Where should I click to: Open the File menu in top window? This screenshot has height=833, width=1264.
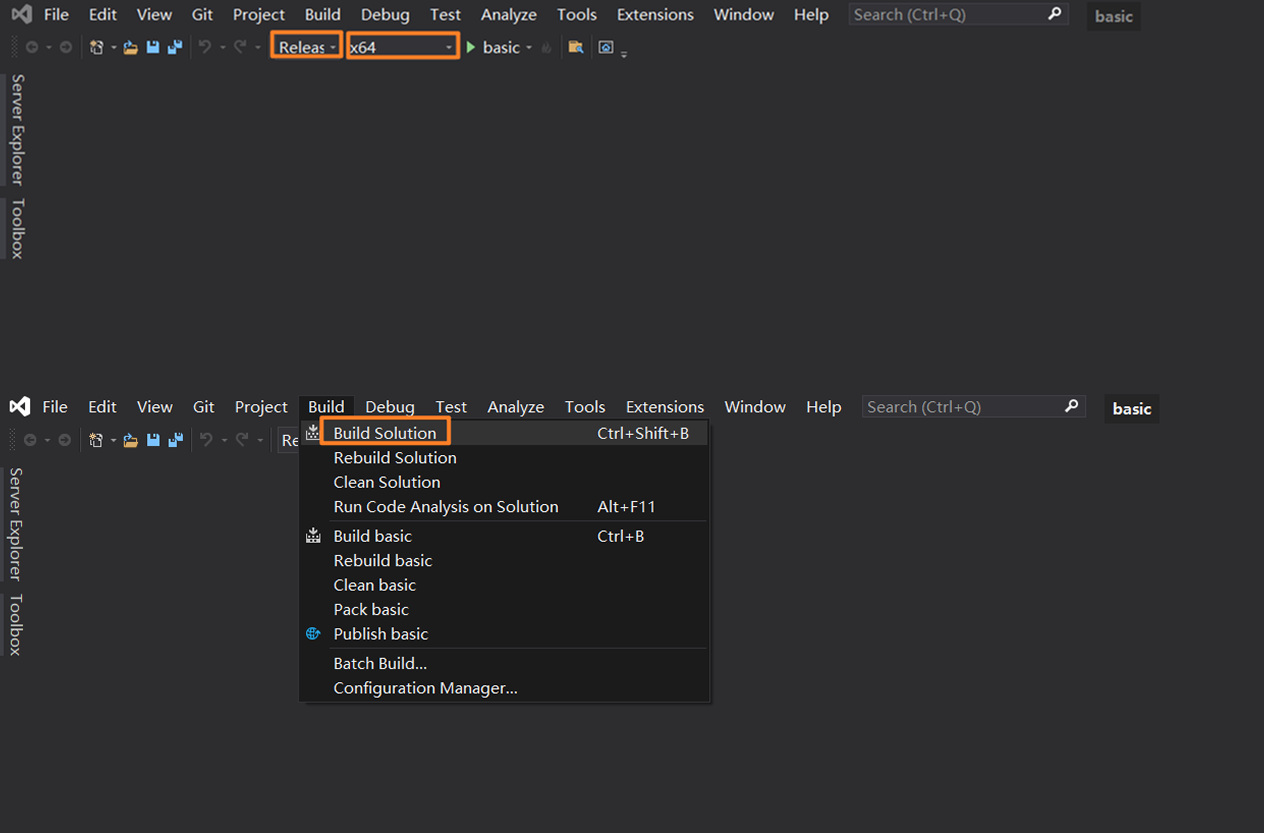[x=56, y=15]
